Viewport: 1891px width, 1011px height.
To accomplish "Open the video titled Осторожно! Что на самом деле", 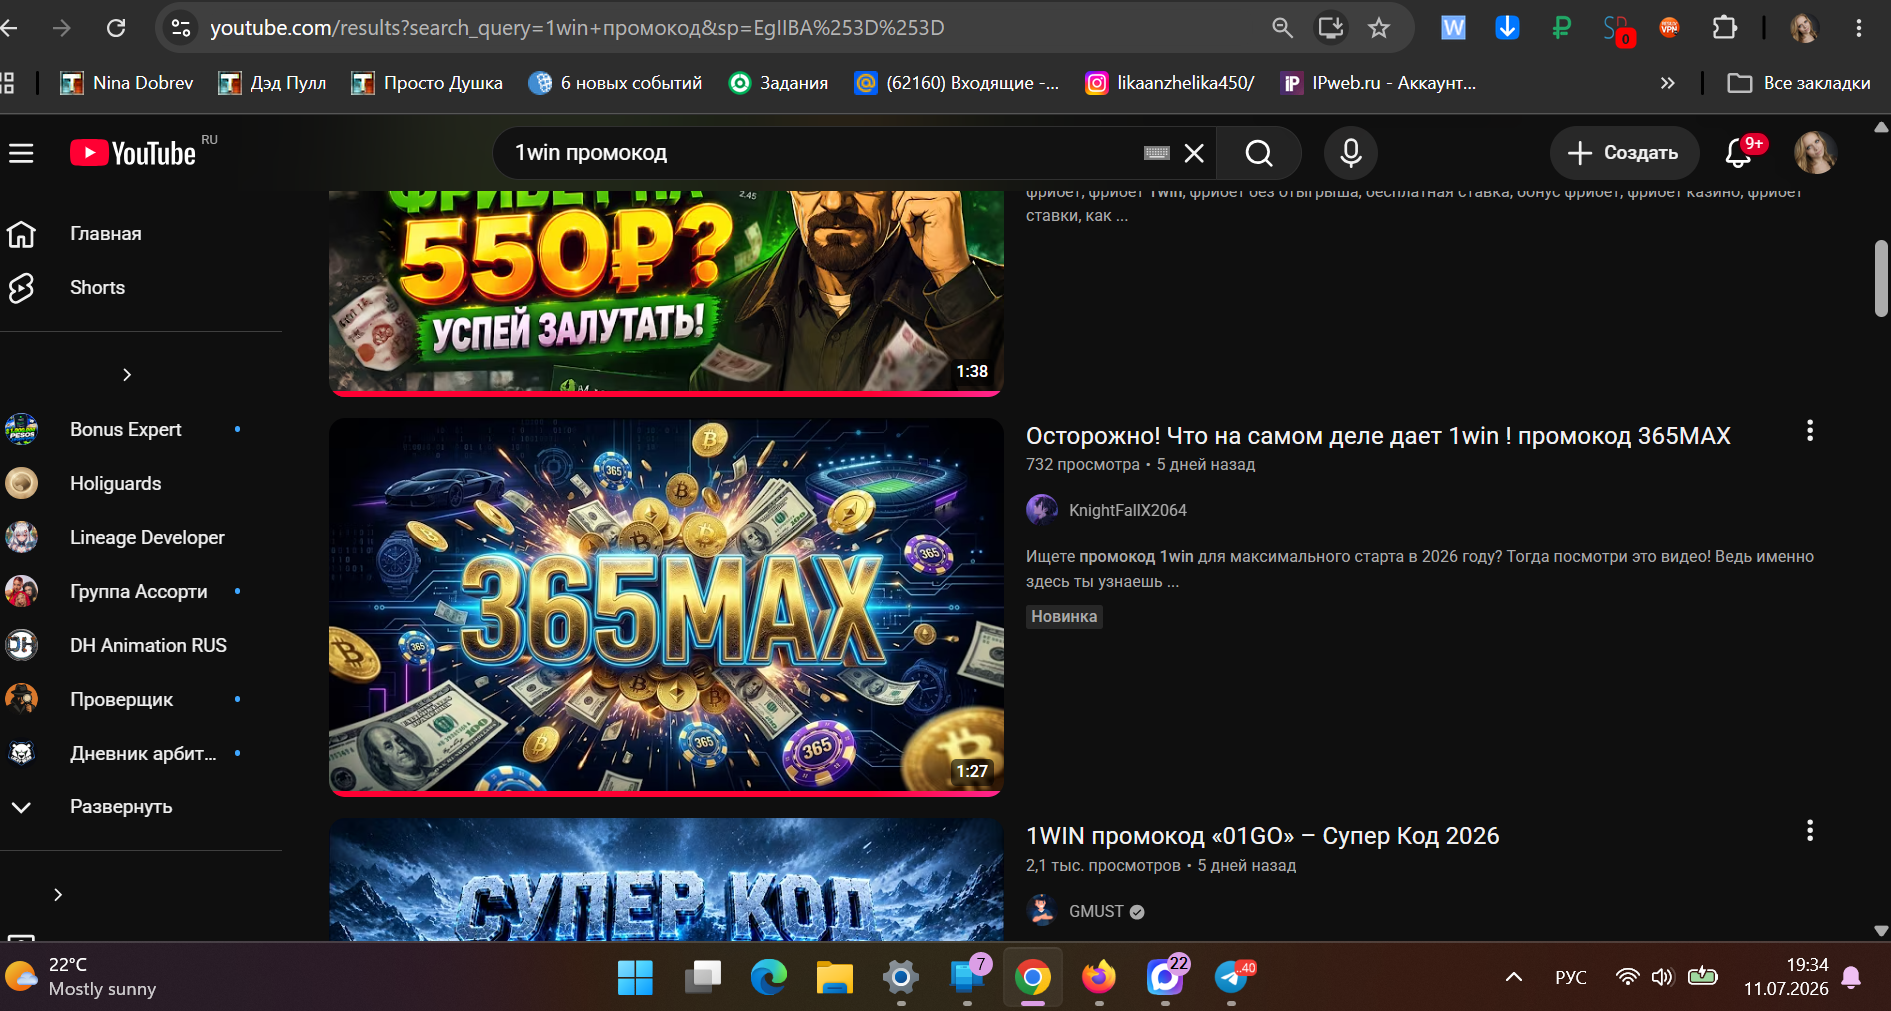I will tap(1378, 436).
